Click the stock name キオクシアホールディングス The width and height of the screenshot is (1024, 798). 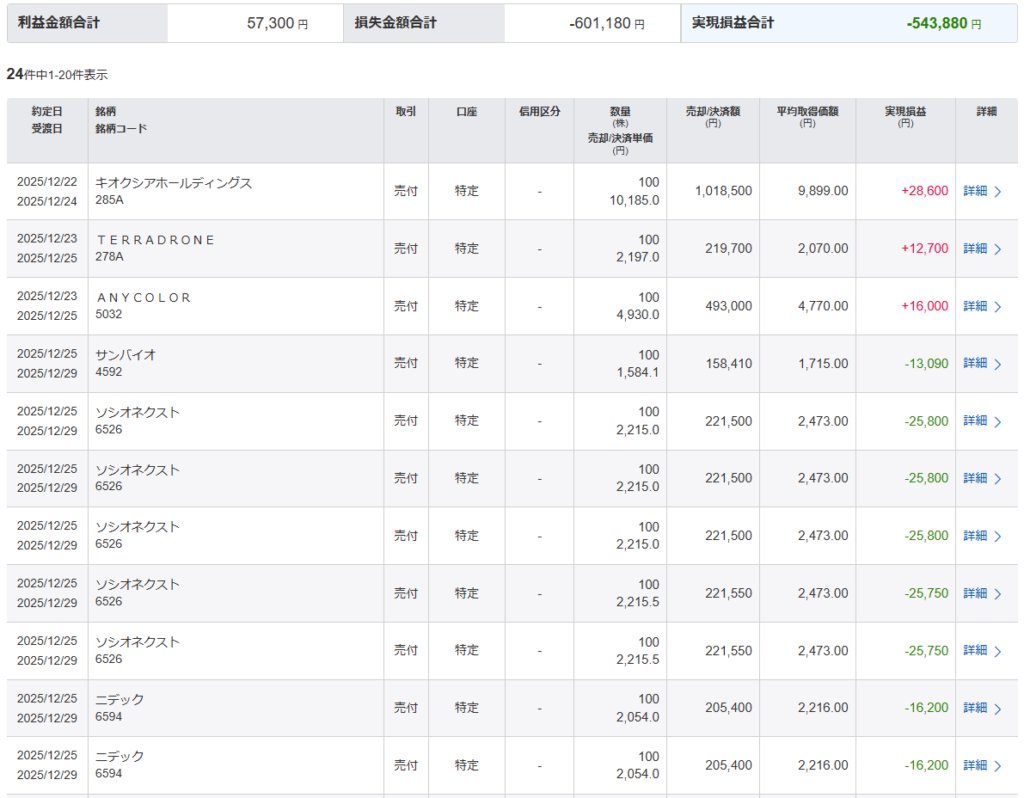click(x=173, y=183)
